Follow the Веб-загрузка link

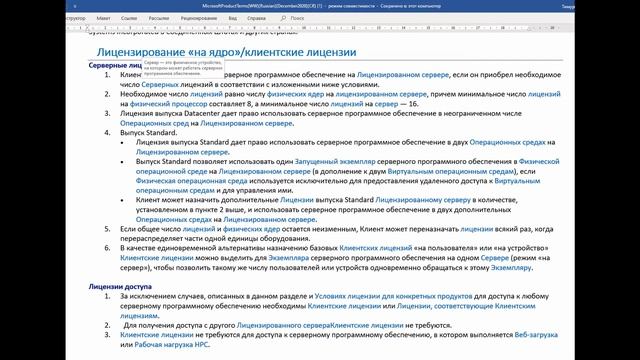[x=536, y=335]
